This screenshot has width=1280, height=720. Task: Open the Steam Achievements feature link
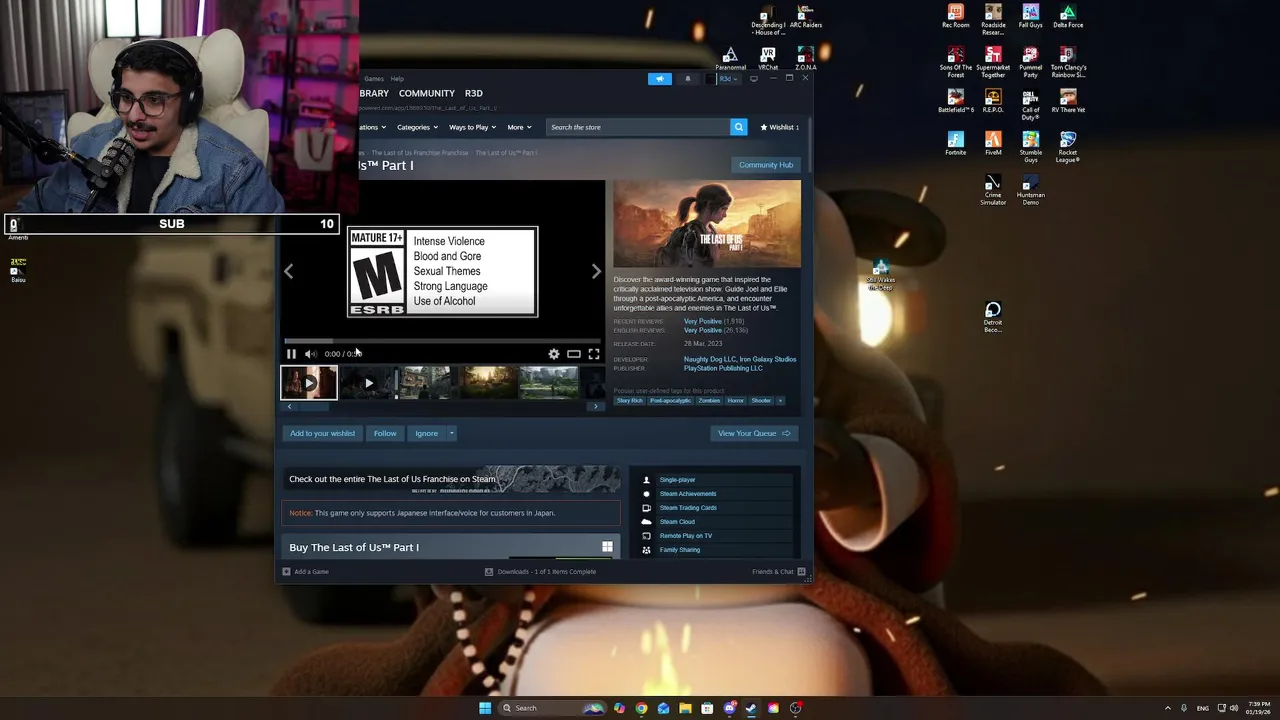tap(688, 494)
